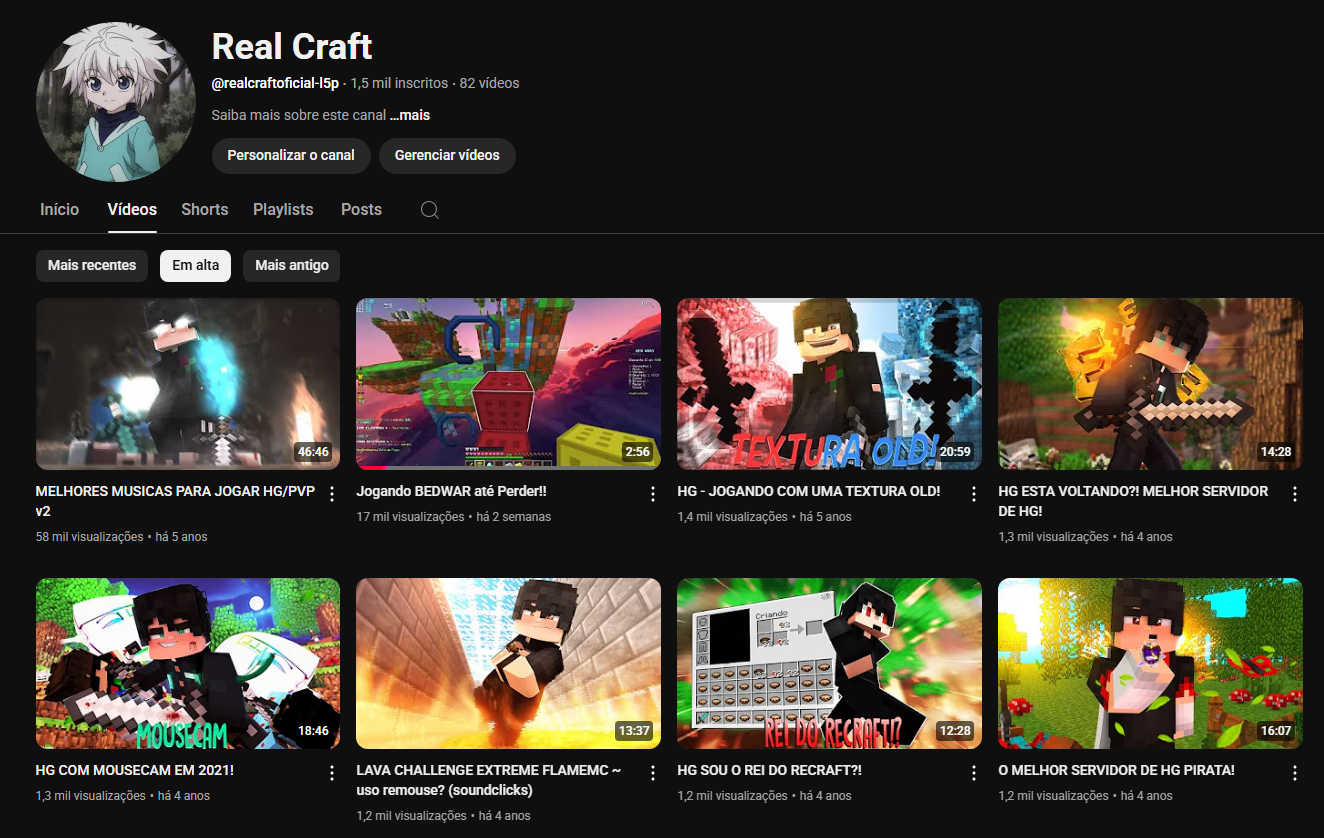Open title HG - JOGANDO COM UMA TEXTURA OLD!
This screenshot has width=1324, height=838.
click(x=809, y=492)
